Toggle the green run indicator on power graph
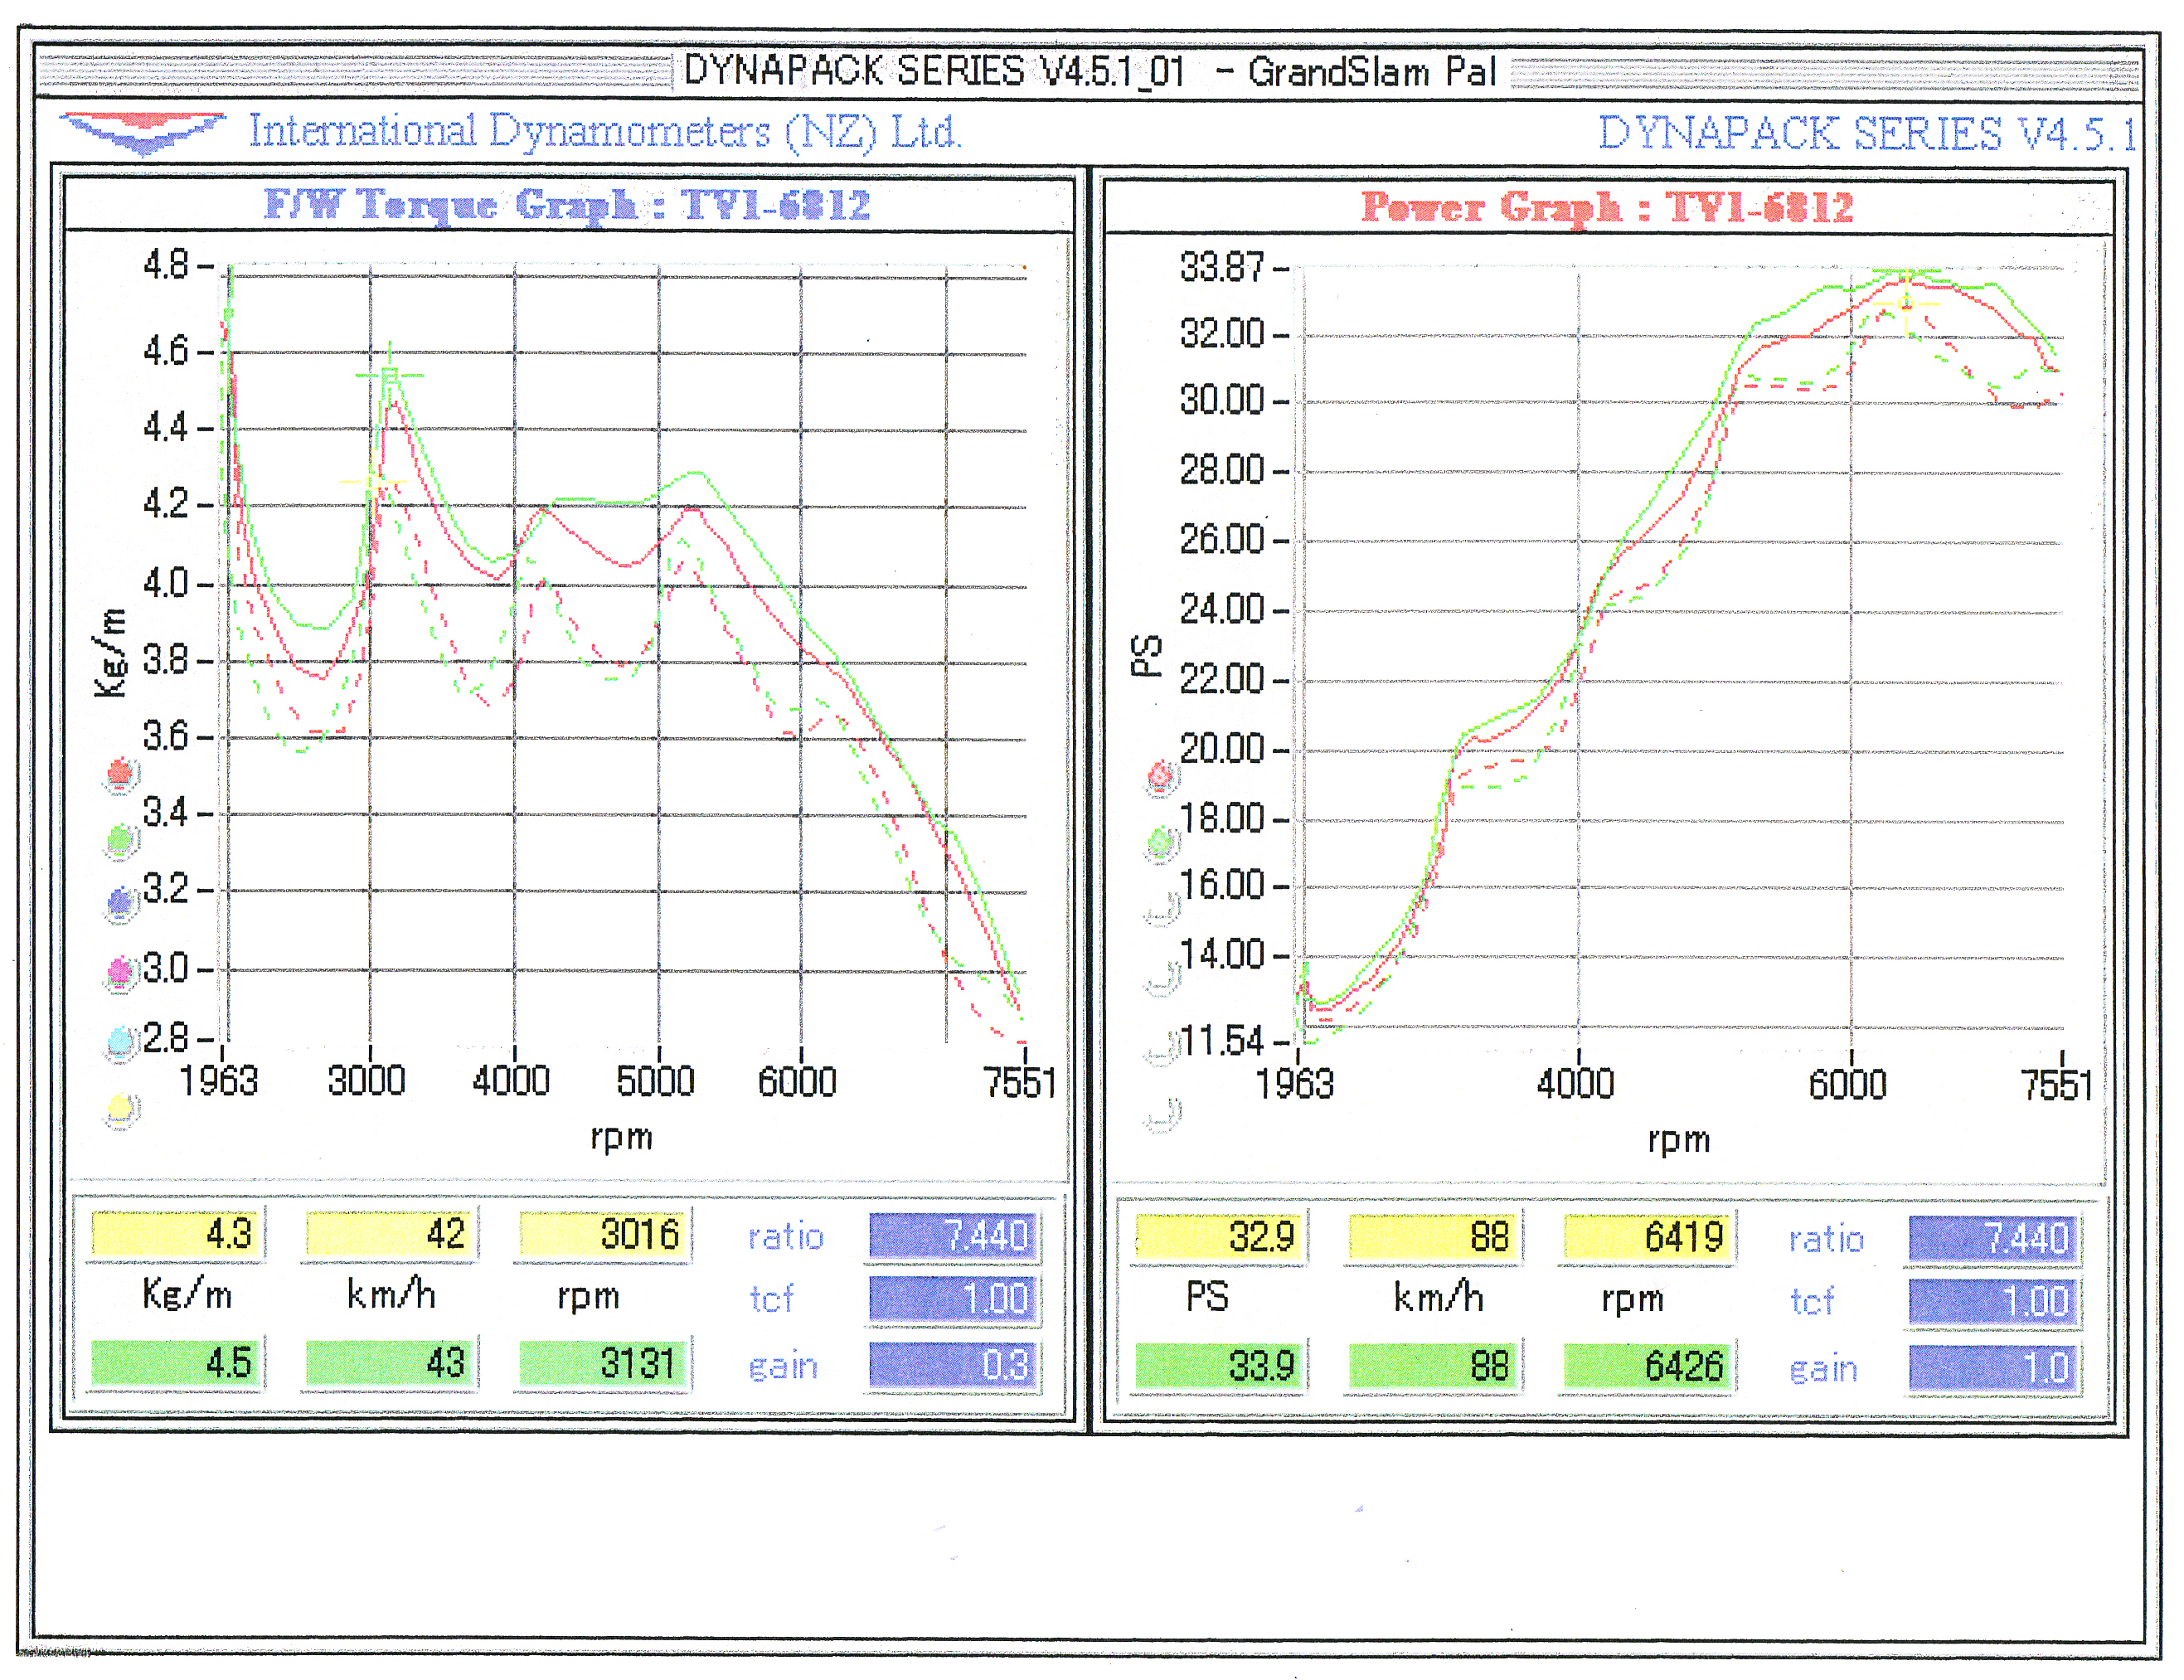The height and width of the screenshot is (1680, 2184). pyautogui.click(x=1161, y=844)
